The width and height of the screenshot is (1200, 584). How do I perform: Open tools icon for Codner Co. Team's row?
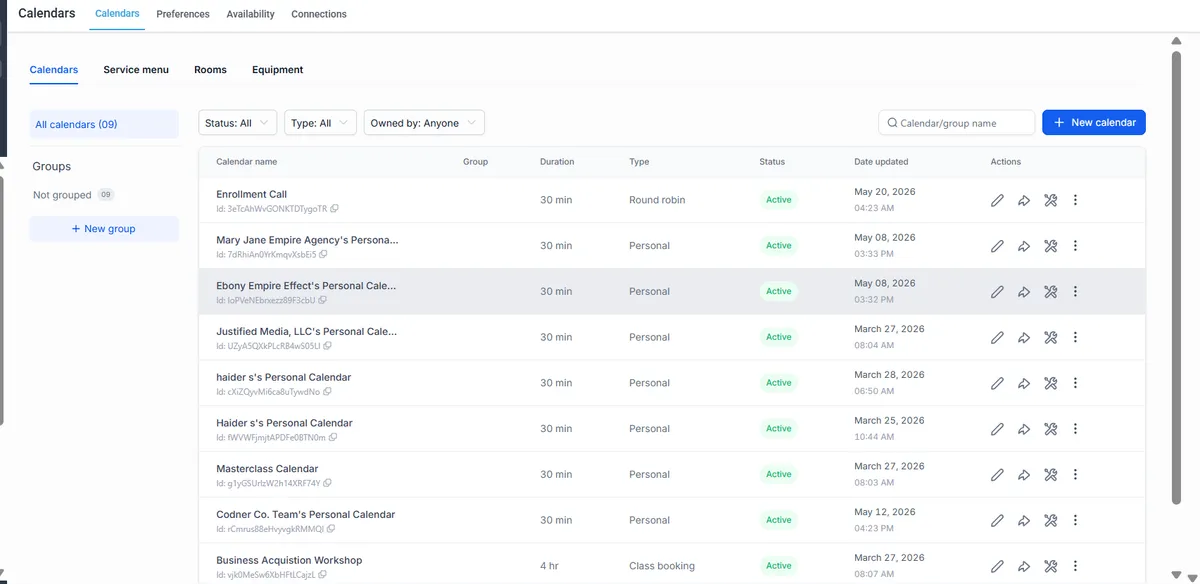coord(1050,521)
